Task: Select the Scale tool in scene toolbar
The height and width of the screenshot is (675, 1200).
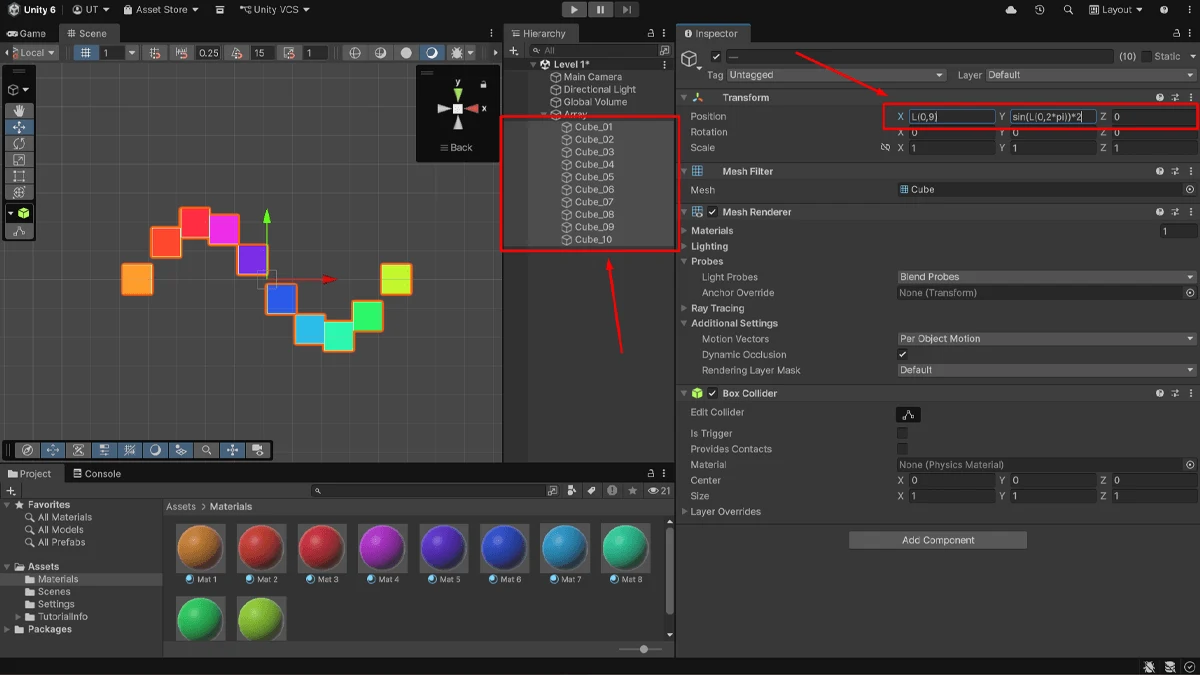Action: pos(19,160)
